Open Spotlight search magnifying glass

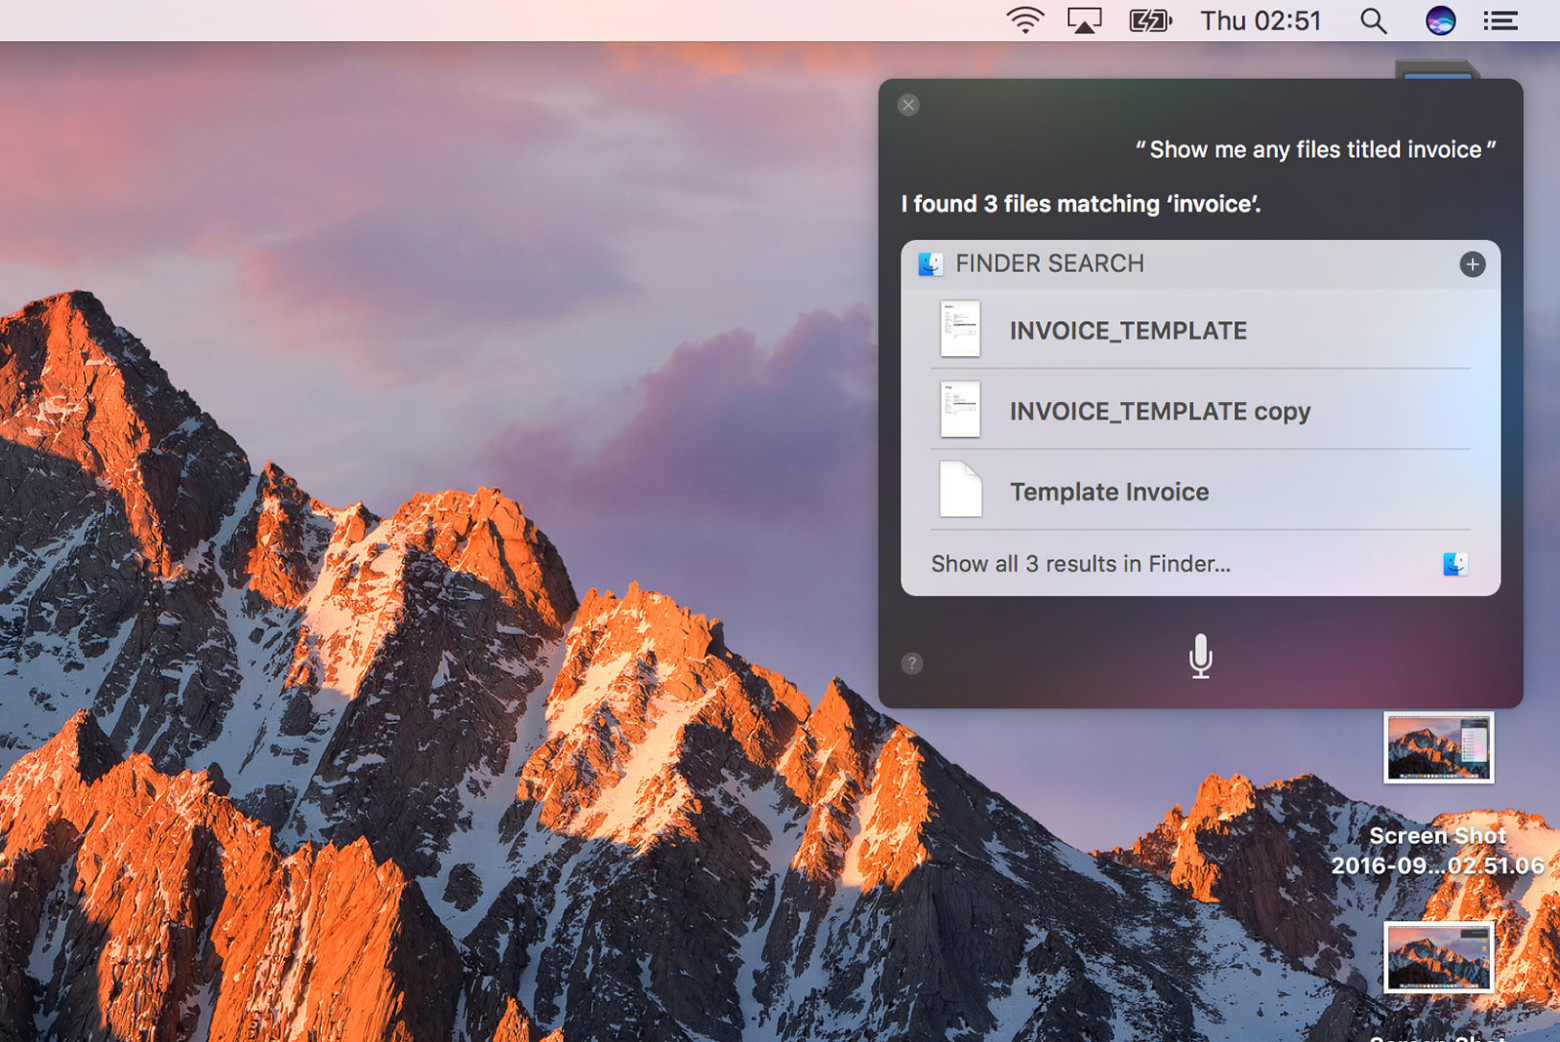click(1373, 20)
